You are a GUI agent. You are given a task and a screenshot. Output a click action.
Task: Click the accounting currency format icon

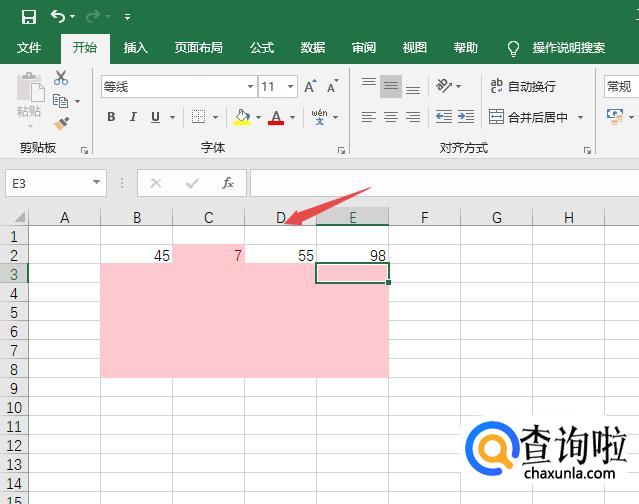[x=615, y=117]
